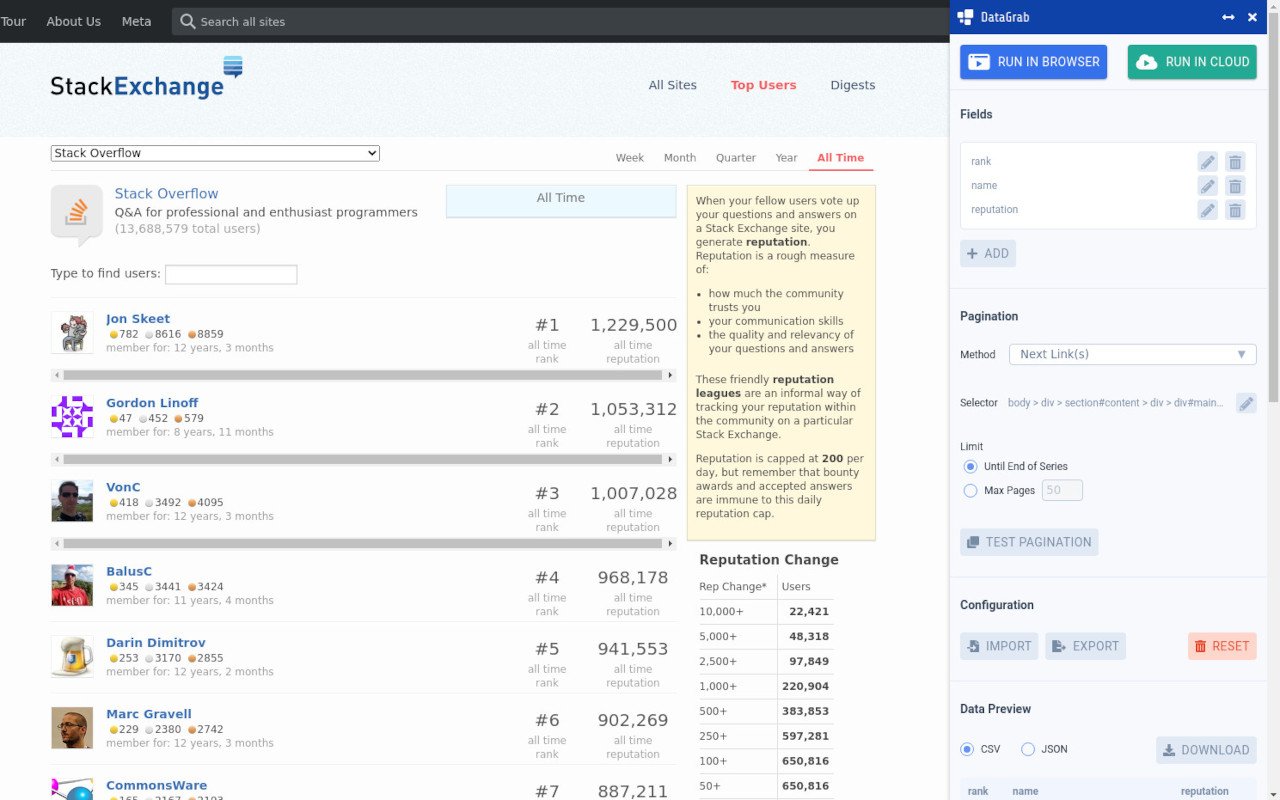Viewport: 1280px width, 800px height.
Task: Click the All Time highlighted box
Action: [561, 200]
